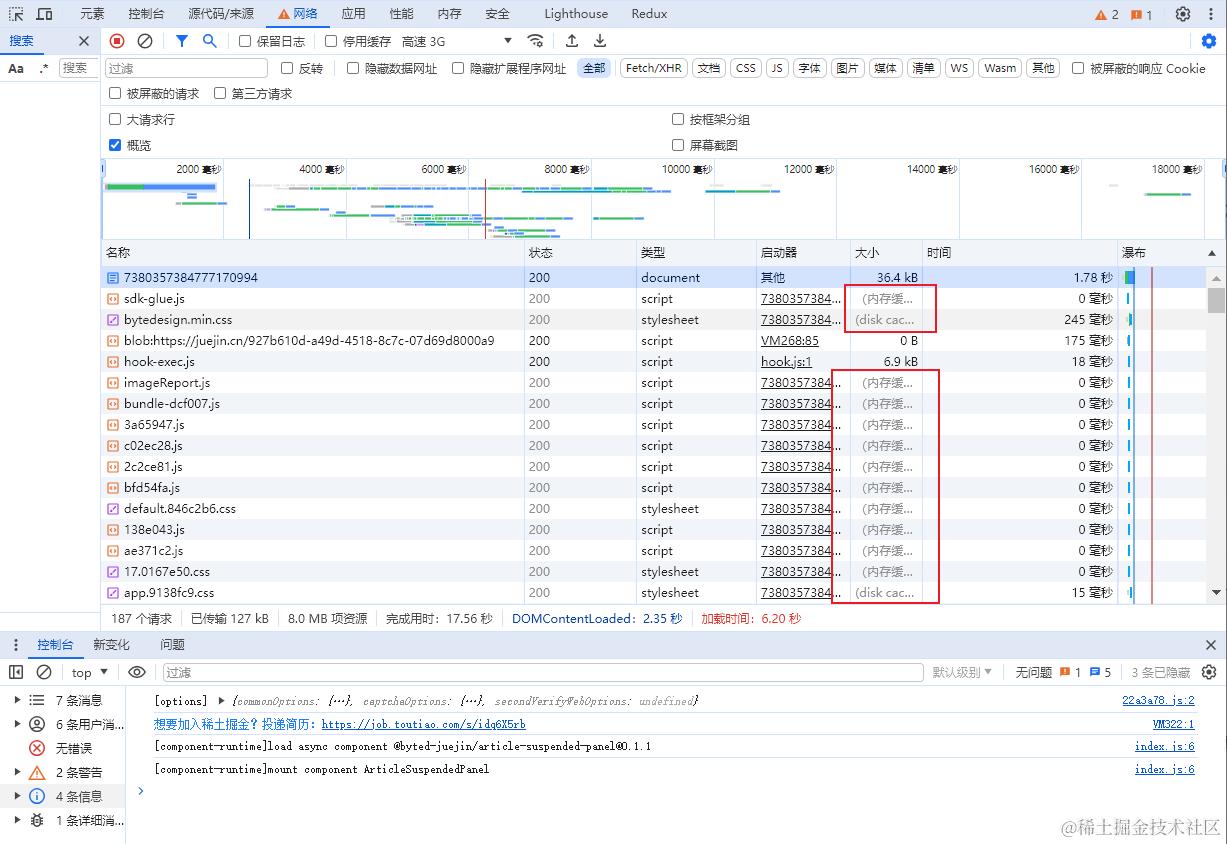Click the 2 warnings indicator
This screenshot has height=844, width=1227.
(x=1107, y=14)
